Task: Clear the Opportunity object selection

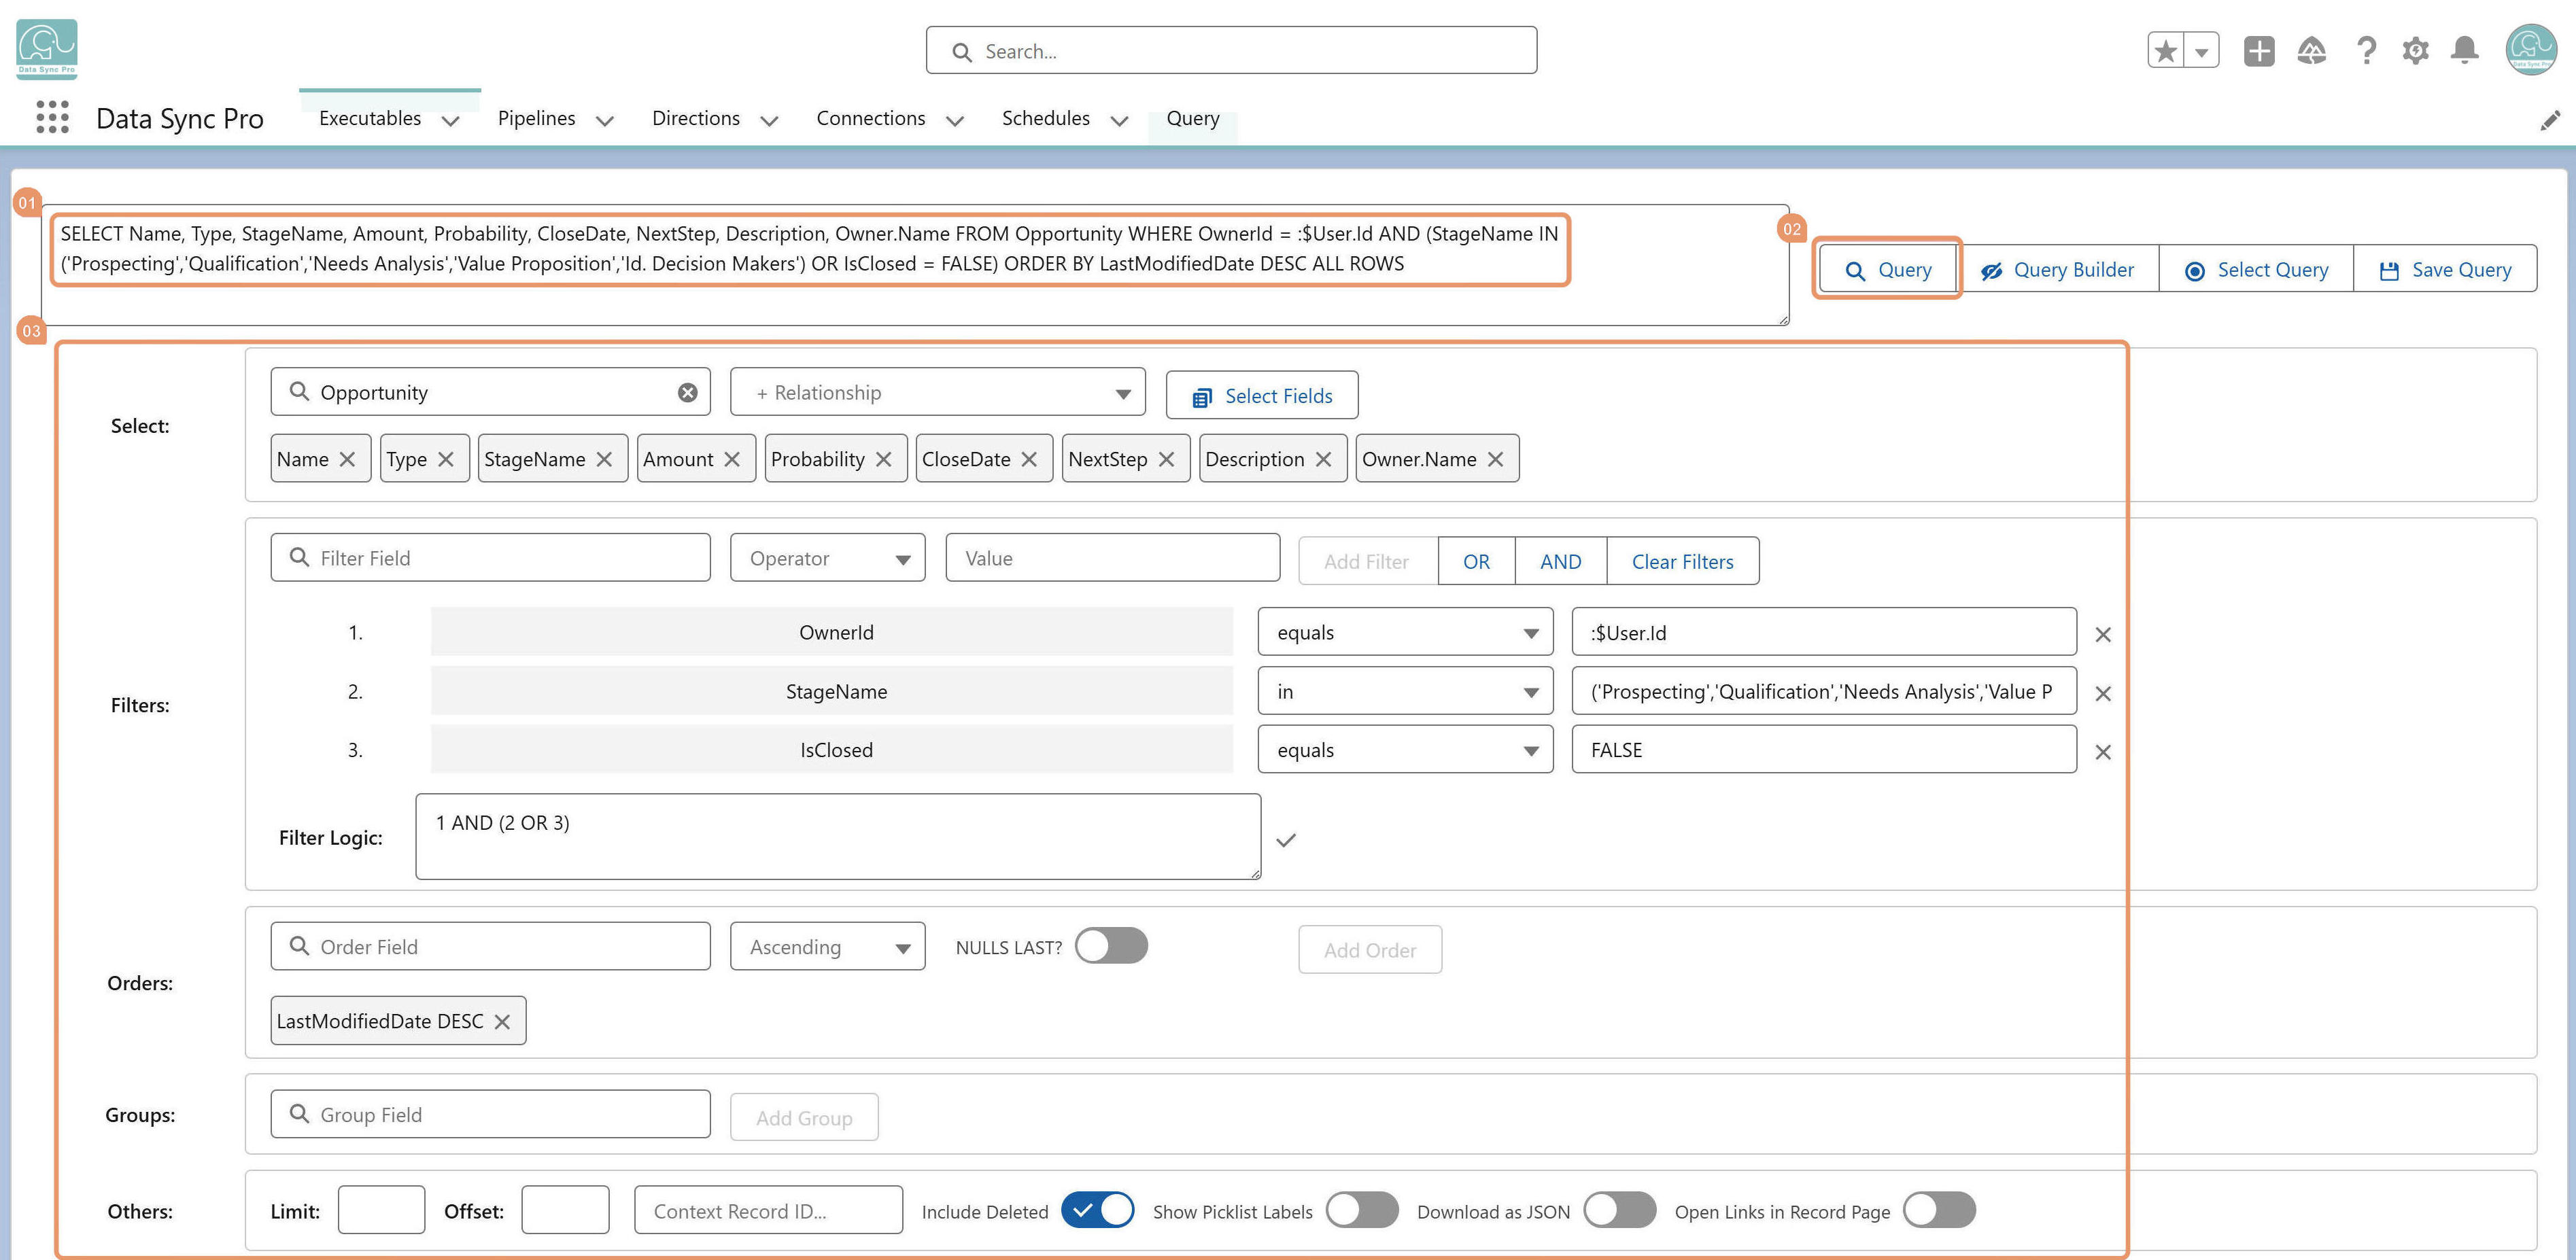Action: click(x=687, y=392)
